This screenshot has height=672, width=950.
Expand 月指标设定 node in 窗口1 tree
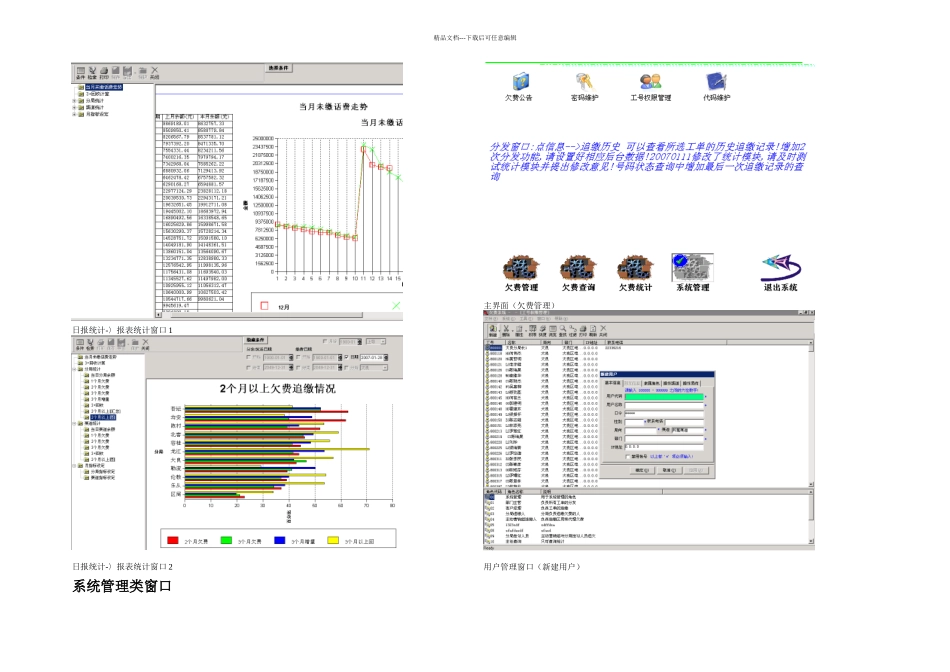point(75,114)
